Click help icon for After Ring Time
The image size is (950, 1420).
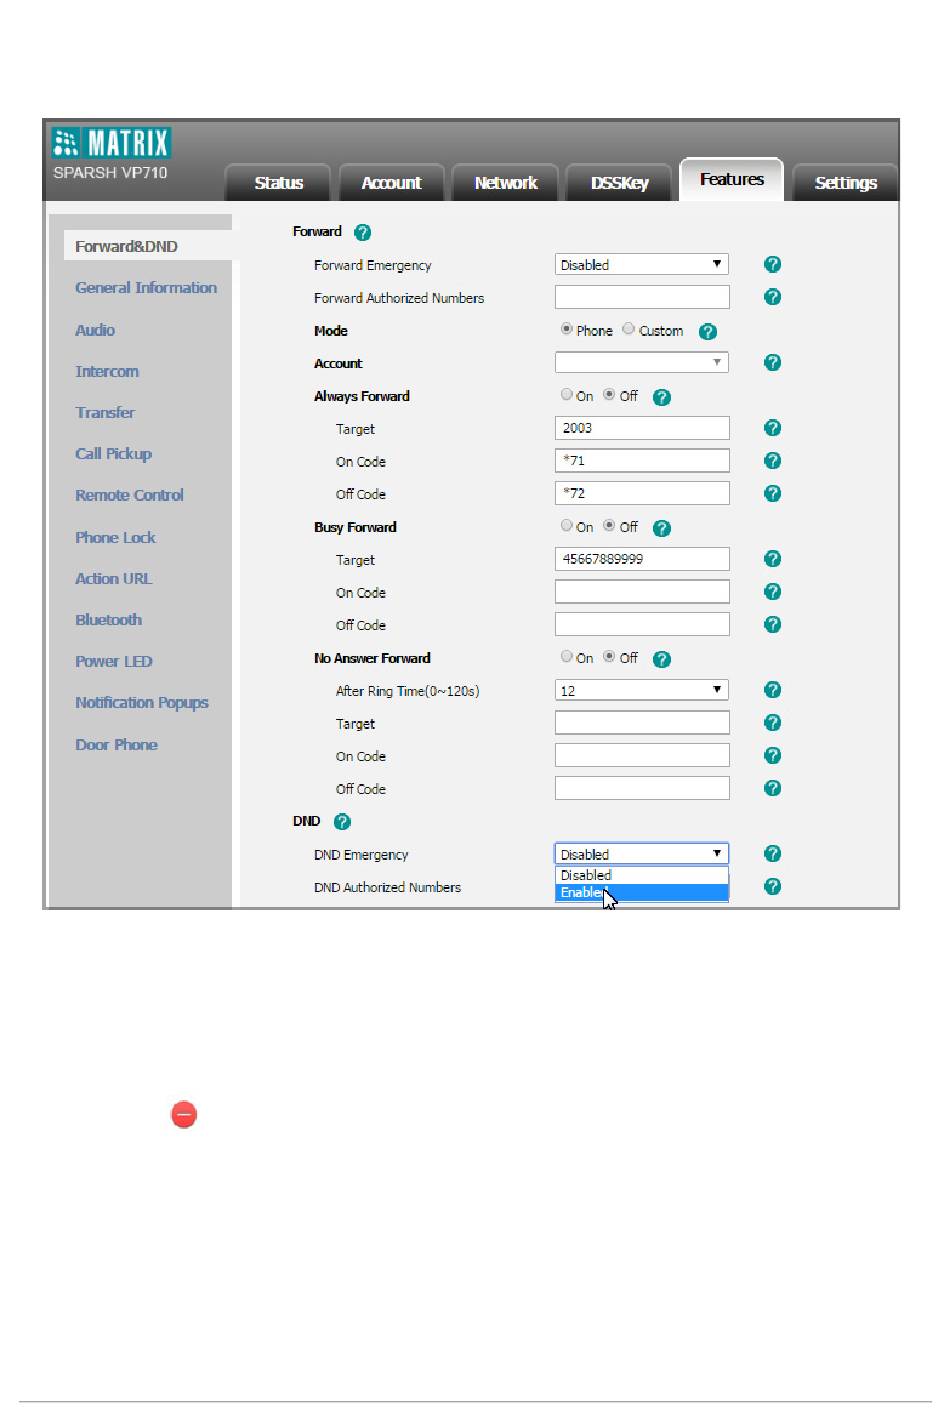point(772,690)
